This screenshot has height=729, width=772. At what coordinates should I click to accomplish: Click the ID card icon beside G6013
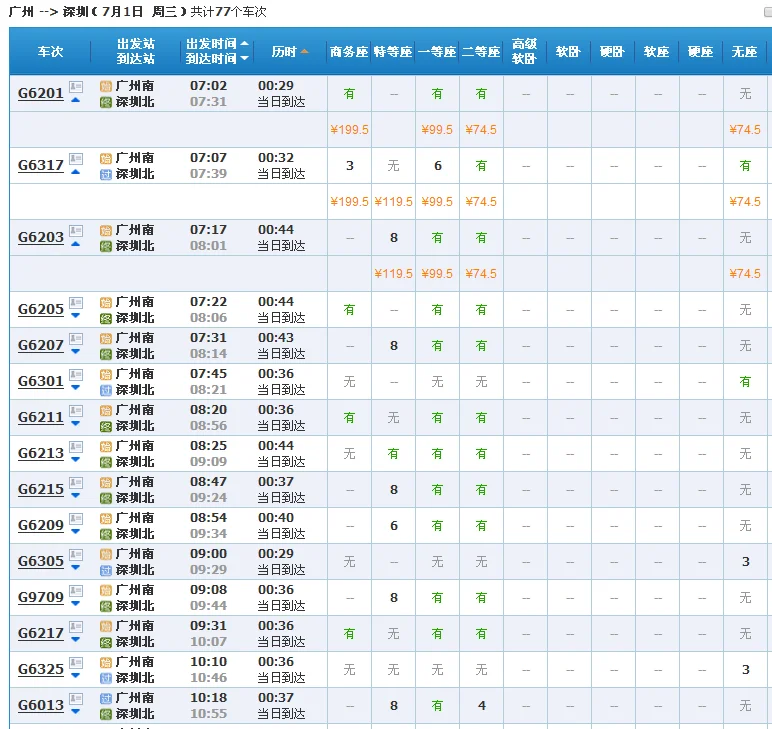coord(76,698)
